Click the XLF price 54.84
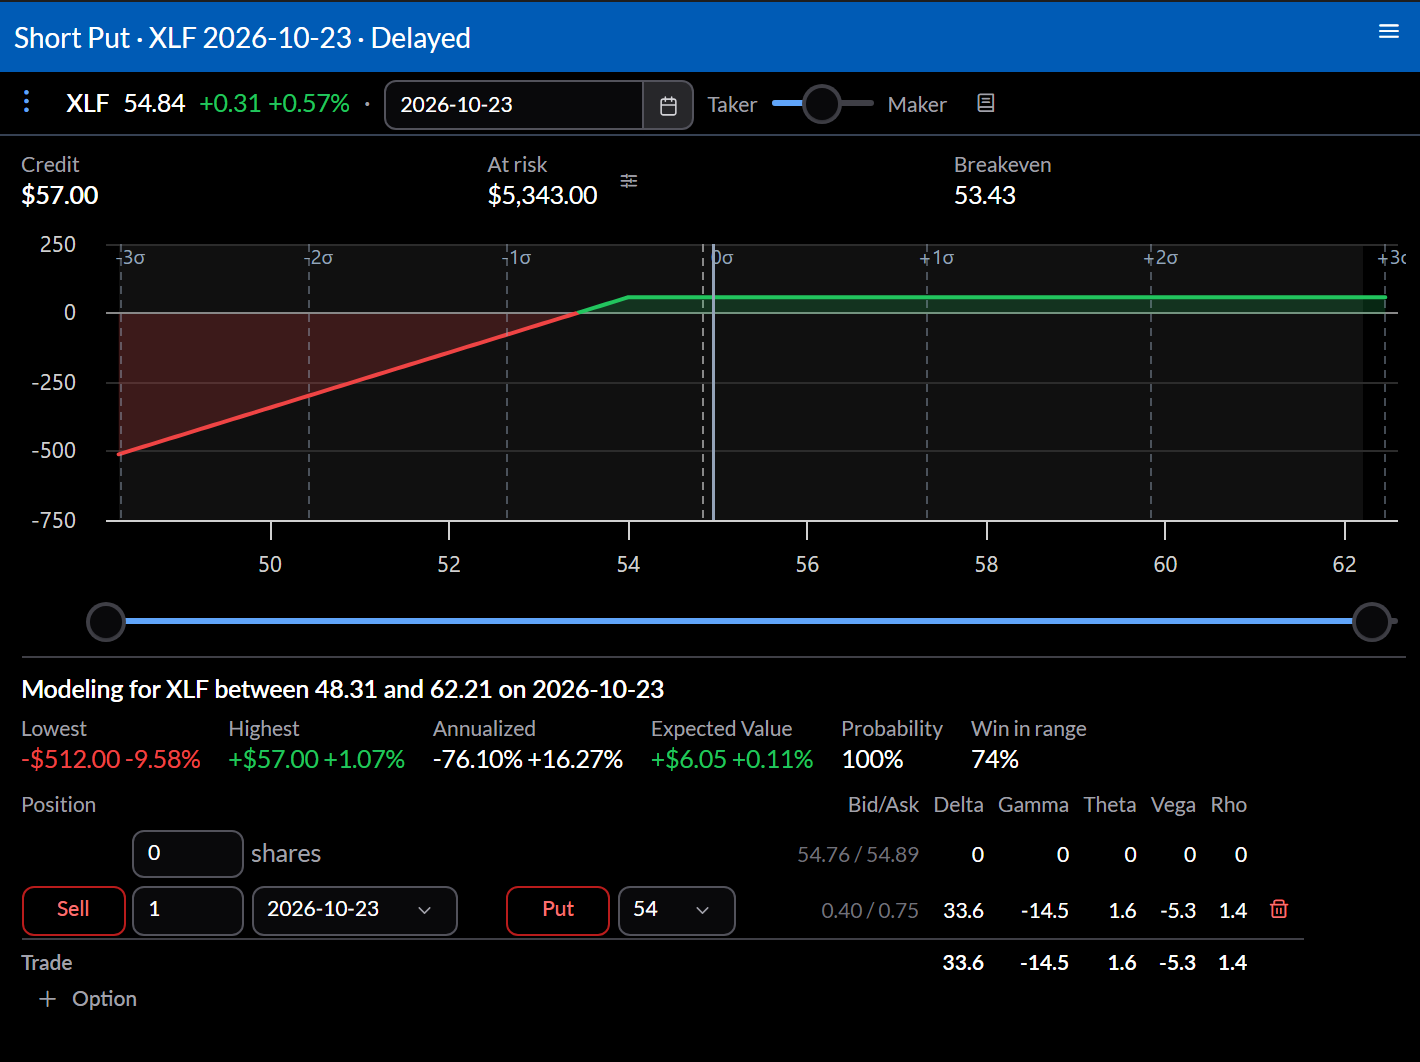 click(154, 104)
